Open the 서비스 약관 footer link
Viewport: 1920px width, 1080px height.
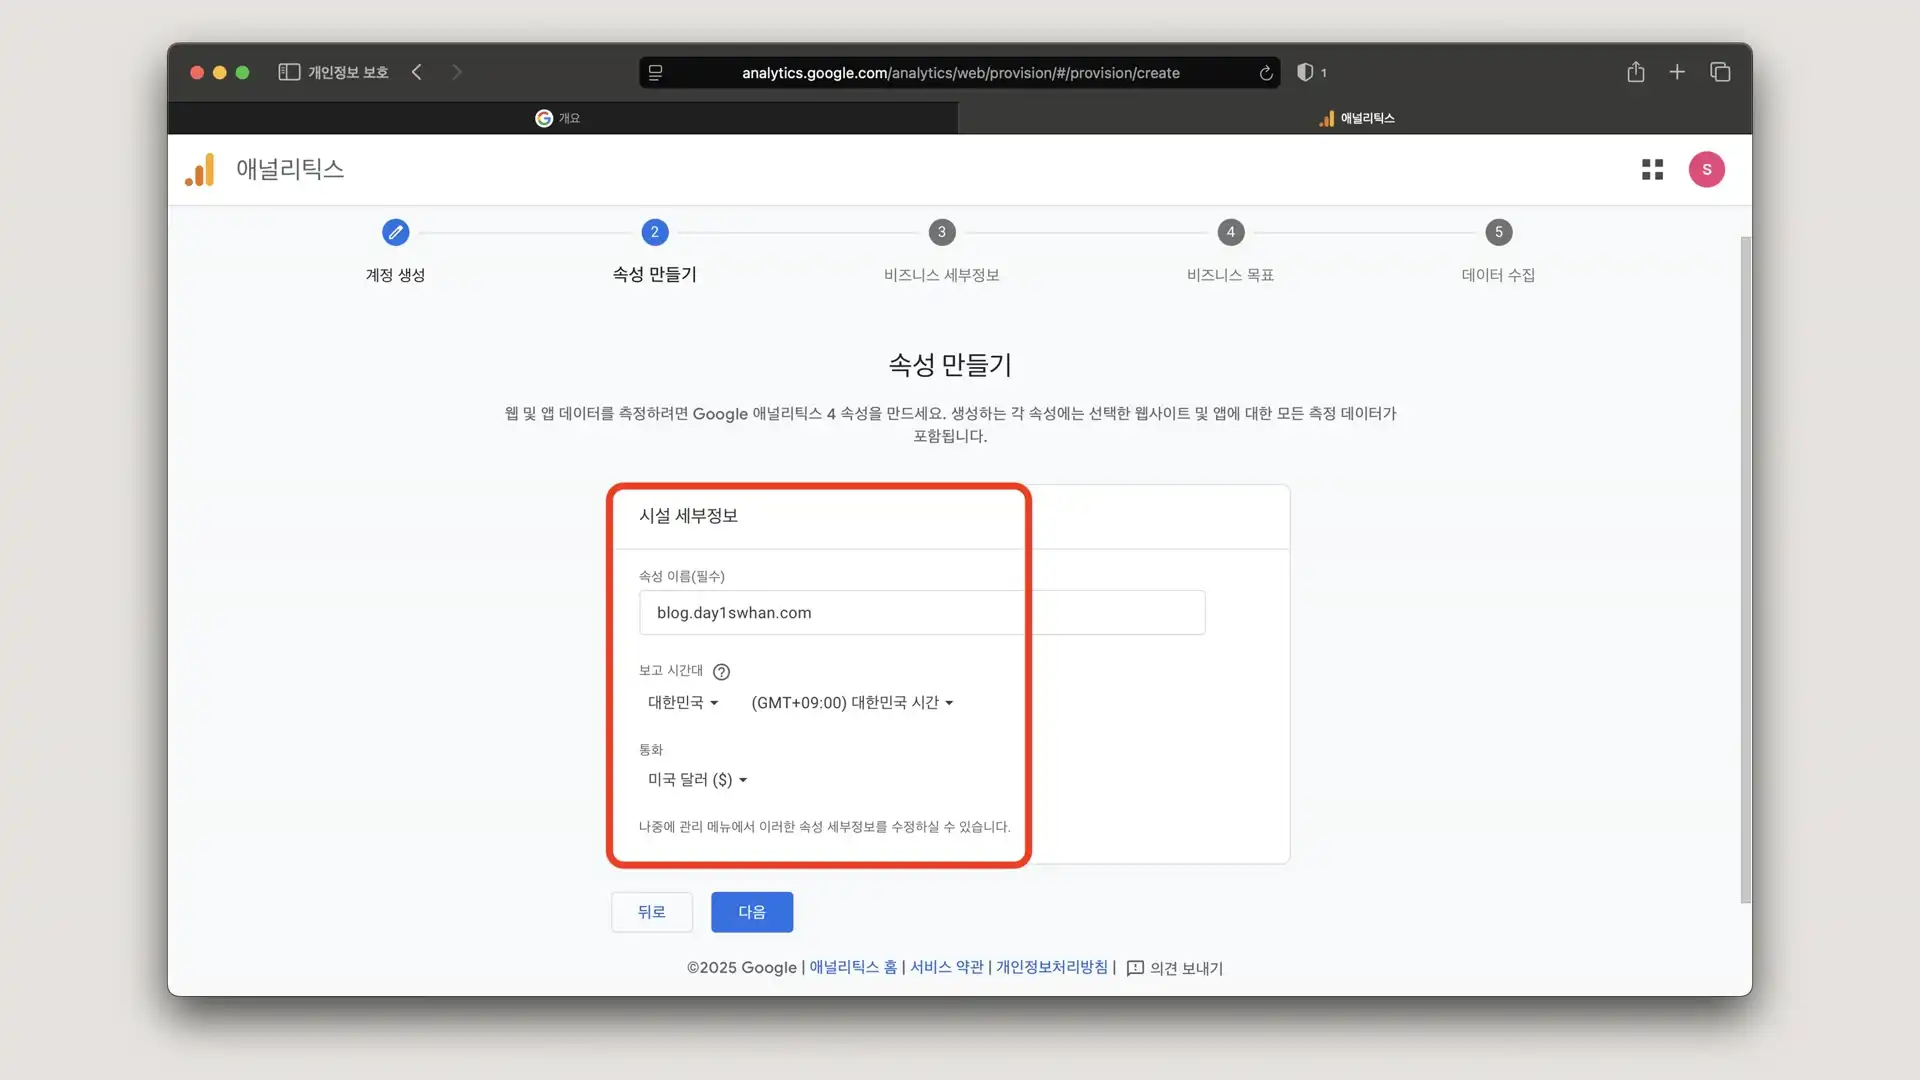click(947, 967)
